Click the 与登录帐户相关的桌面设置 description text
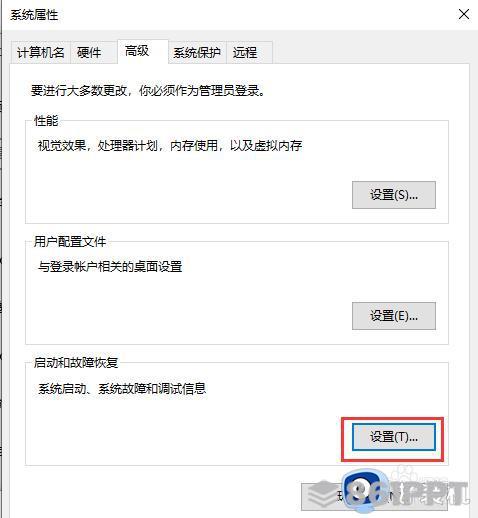 pyautogui.click(x=110, y=266)
